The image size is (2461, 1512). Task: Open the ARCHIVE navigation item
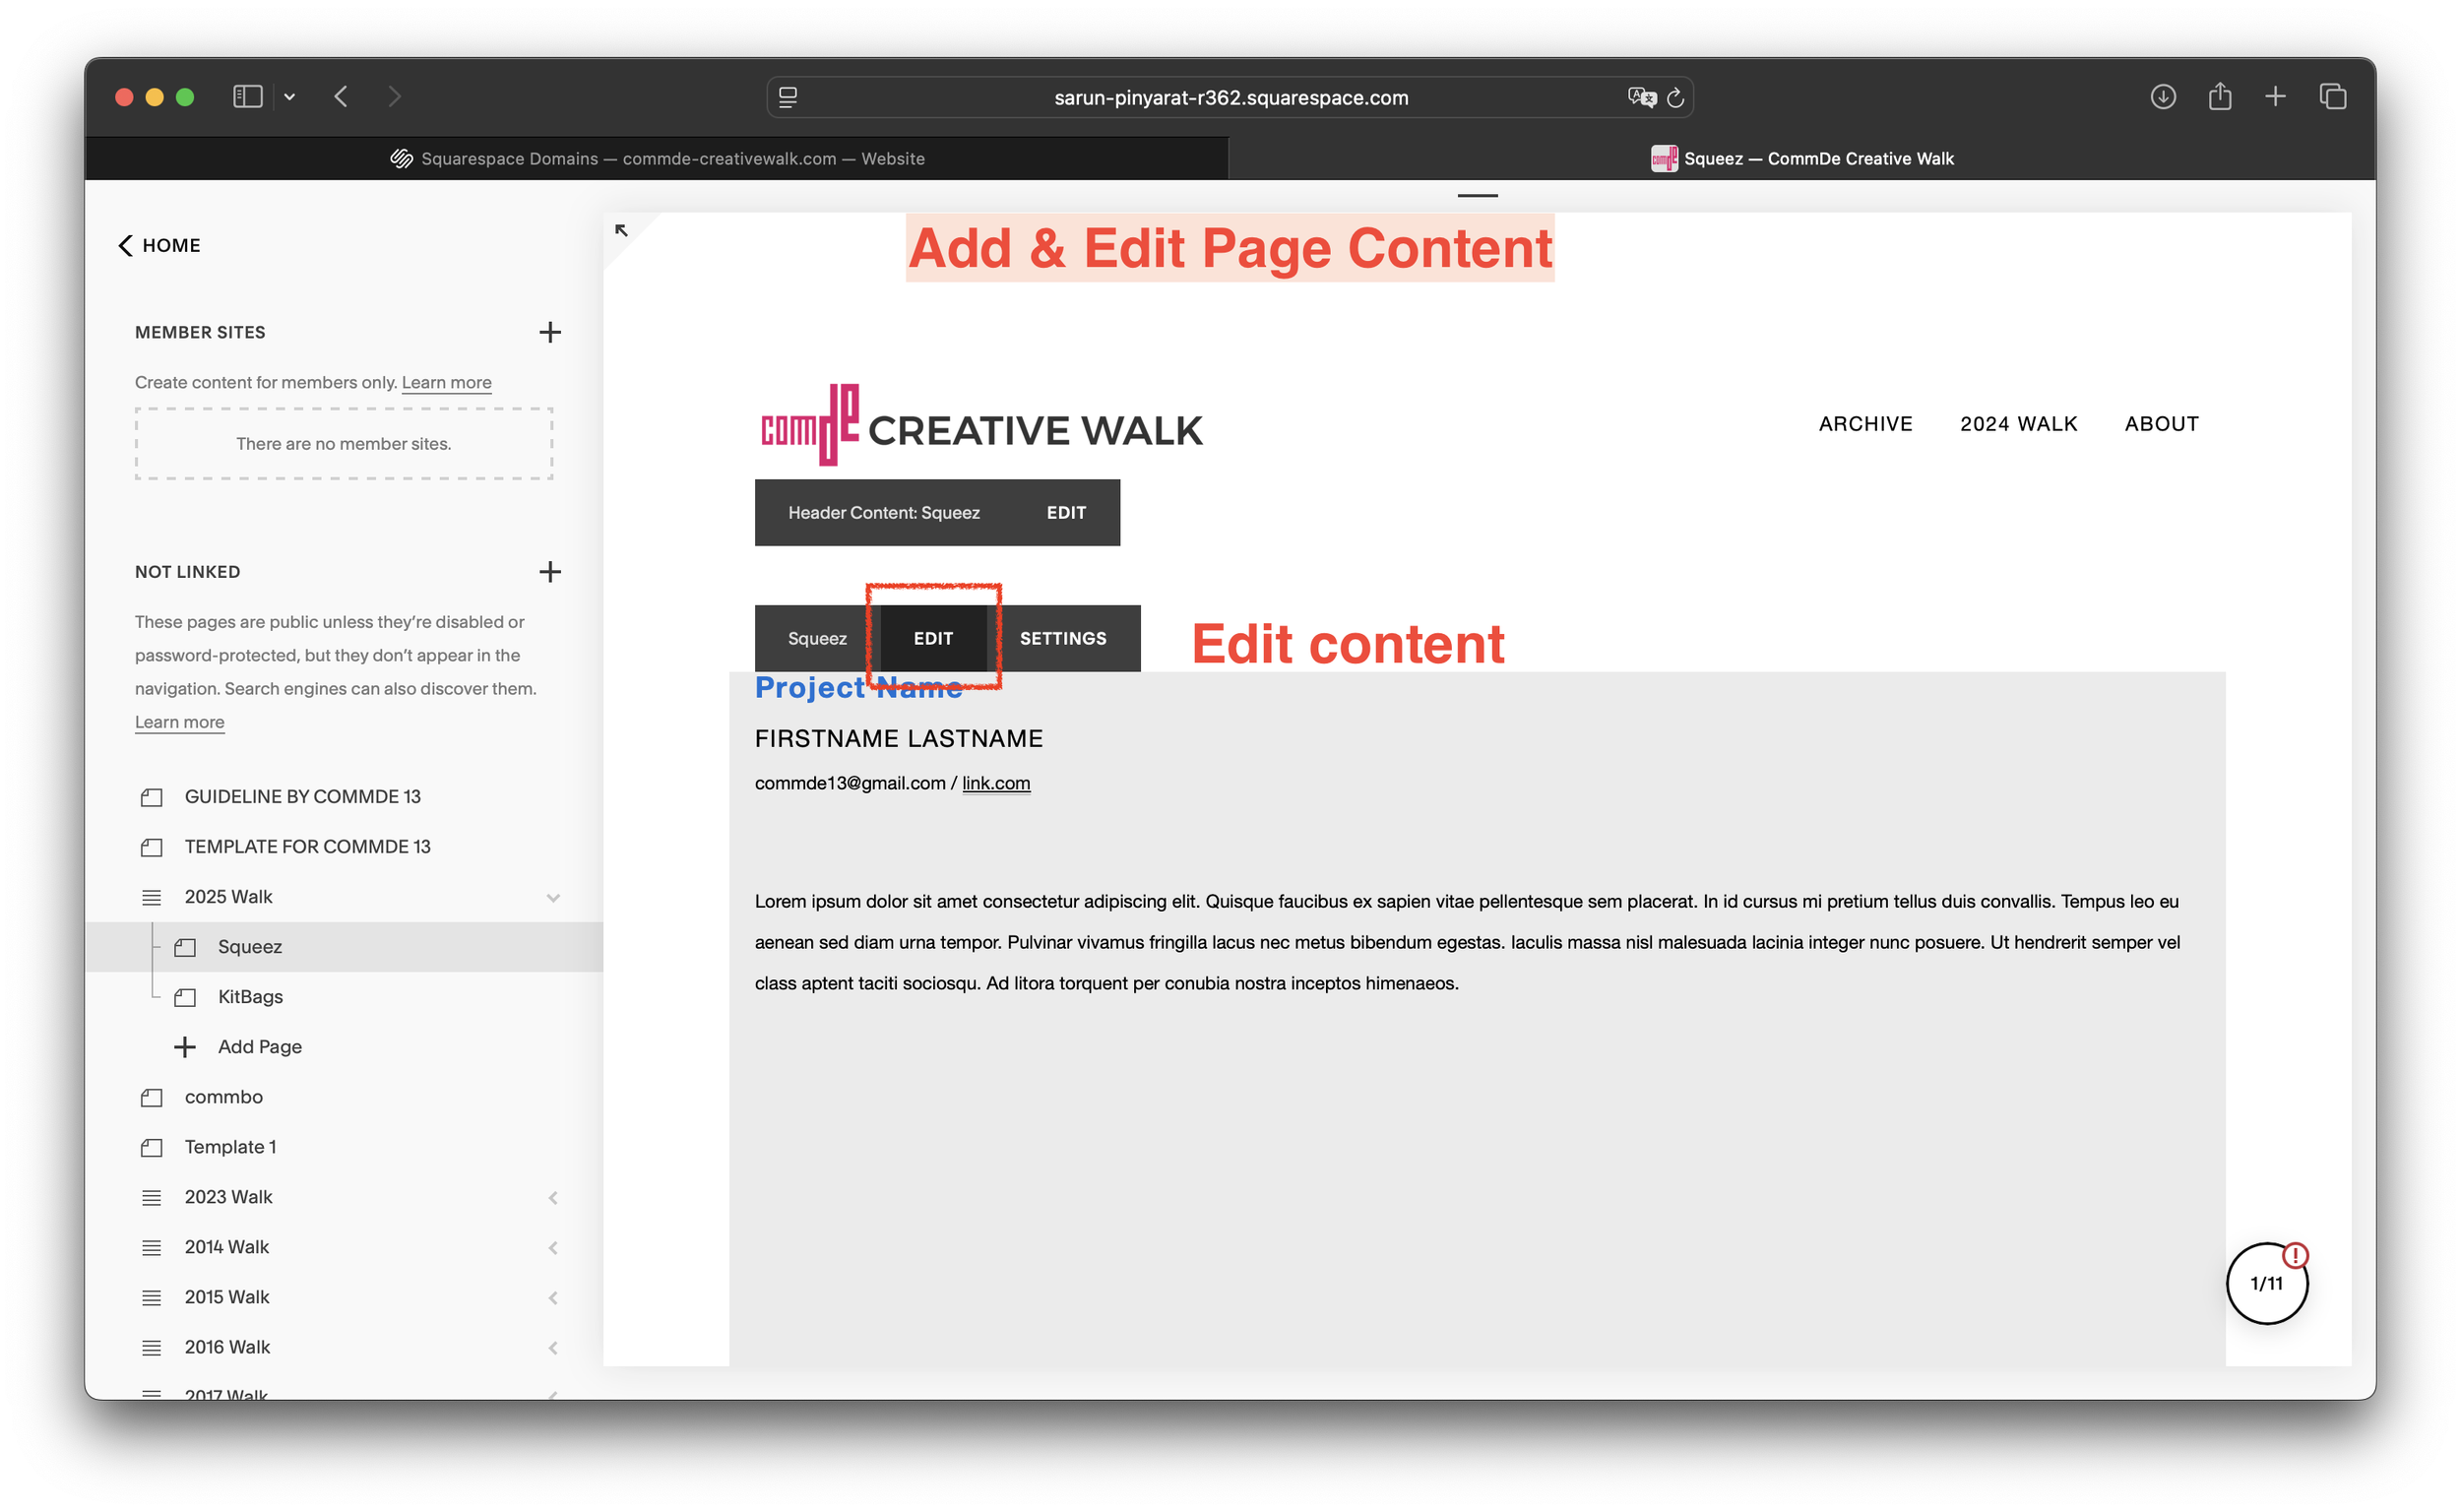point(1865,424)
